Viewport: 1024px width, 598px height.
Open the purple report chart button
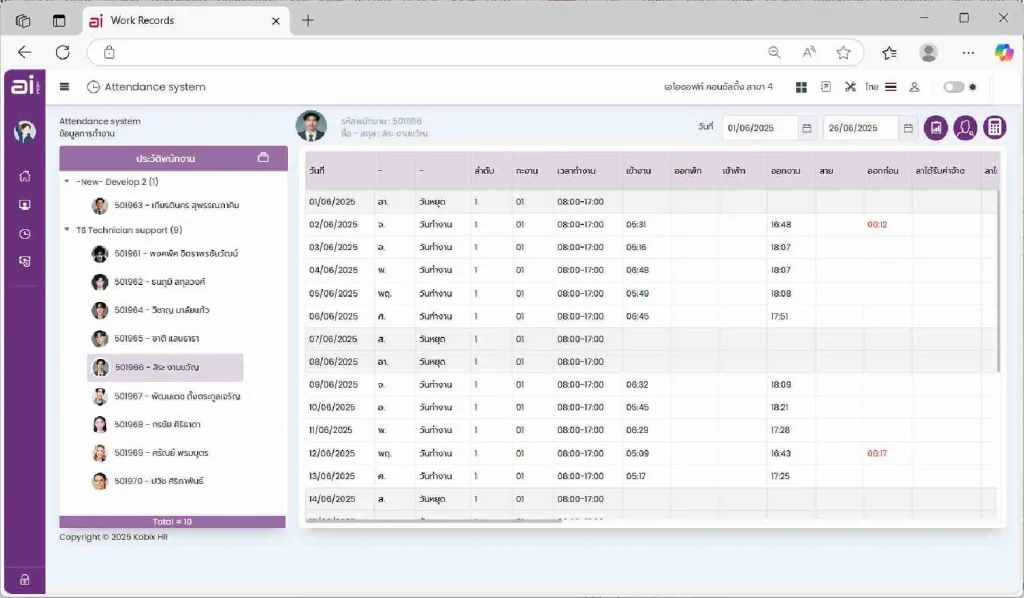click(x=935, y=127)
